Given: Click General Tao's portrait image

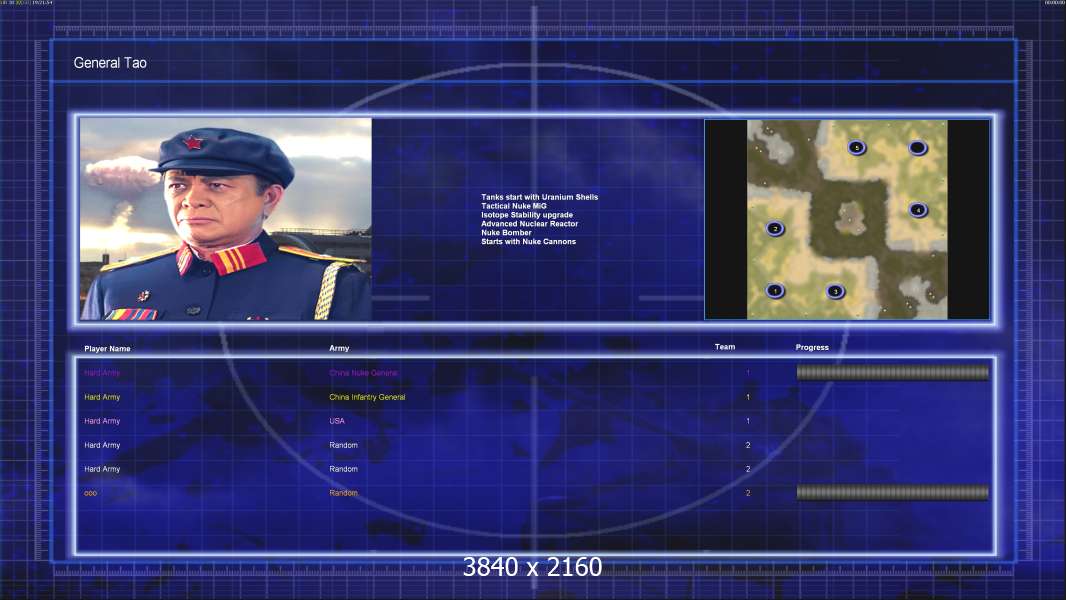Looking at the screenshot, I should (x=226, y=219).
